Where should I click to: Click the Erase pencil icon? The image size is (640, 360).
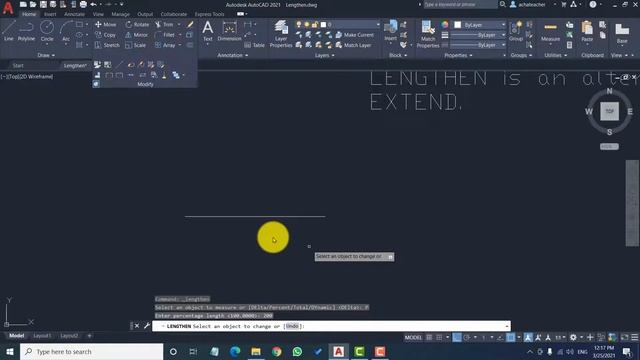(x=190, y=24)
